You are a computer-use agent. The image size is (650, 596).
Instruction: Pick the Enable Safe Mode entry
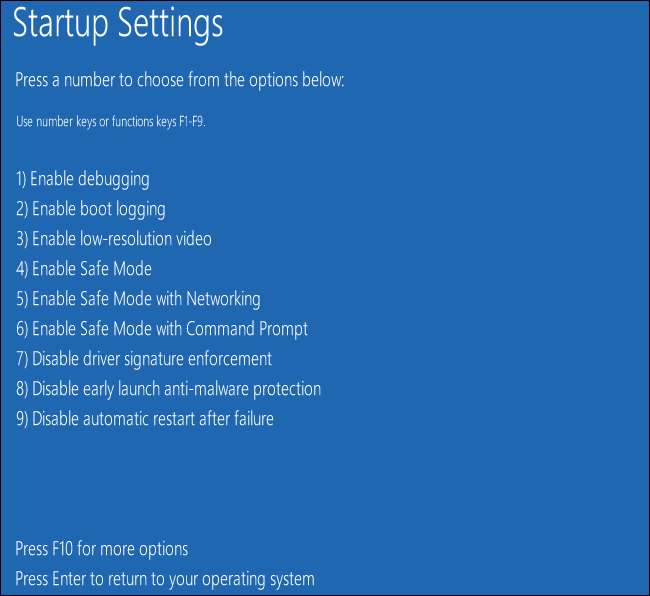point(84,269)
